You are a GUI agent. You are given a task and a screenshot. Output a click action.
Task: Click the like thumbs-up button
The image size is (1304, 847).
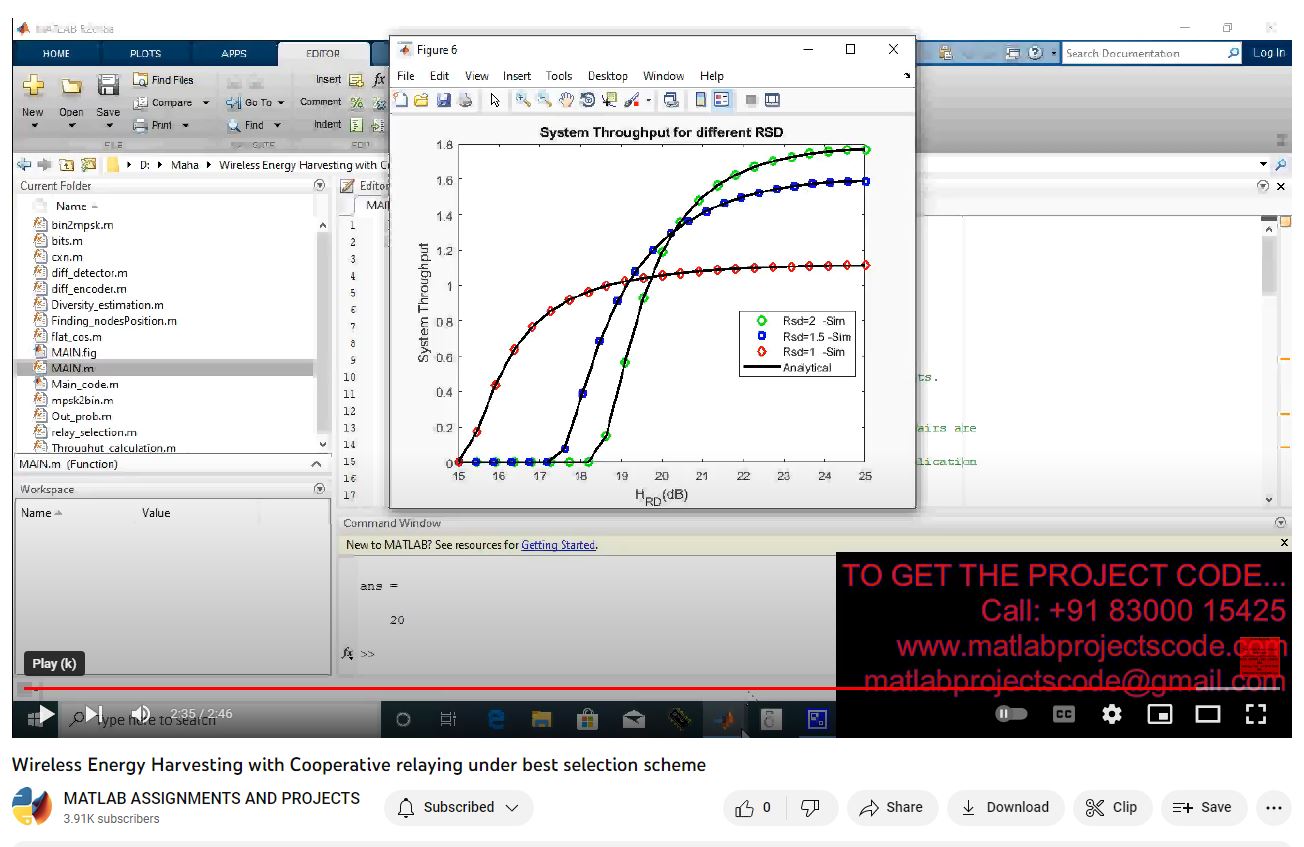point(755,808)
